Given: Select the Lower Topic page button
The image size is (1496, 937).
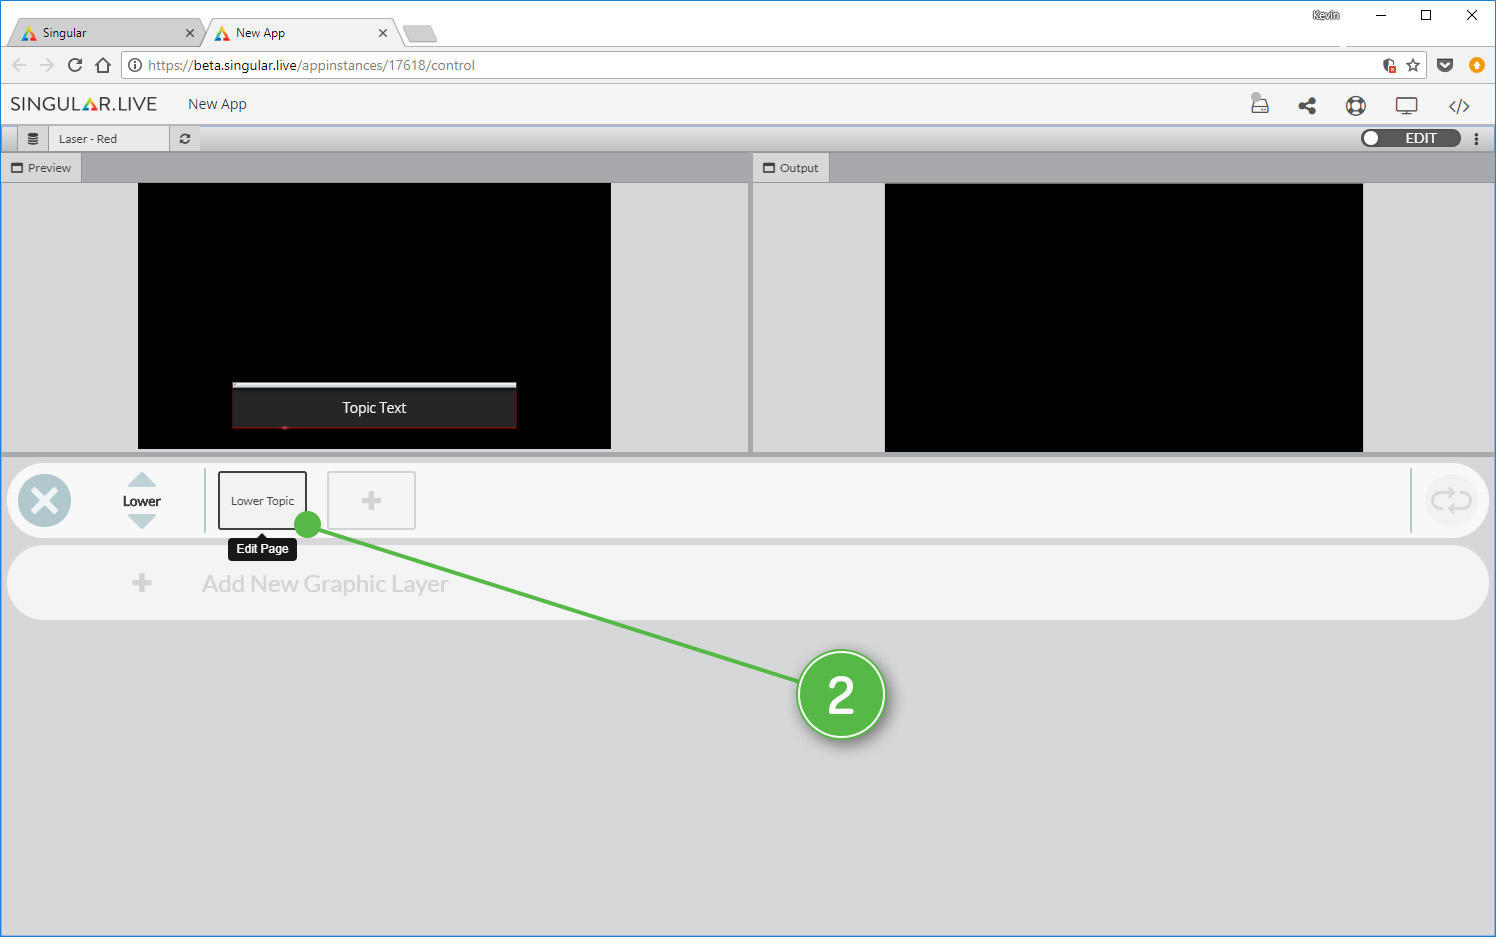Looking at the screenshot, I should pos(262,500).
